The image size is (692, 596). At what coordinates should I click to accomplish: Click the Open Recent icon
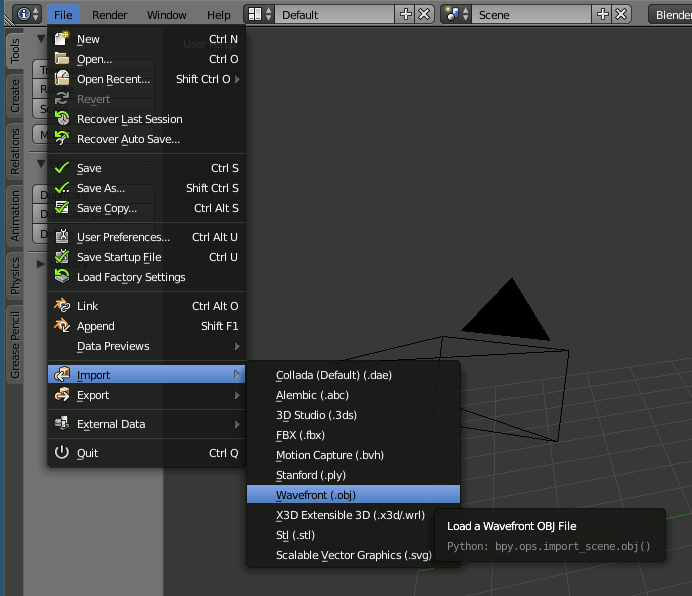pyautogui.click(x=62, y=79)
